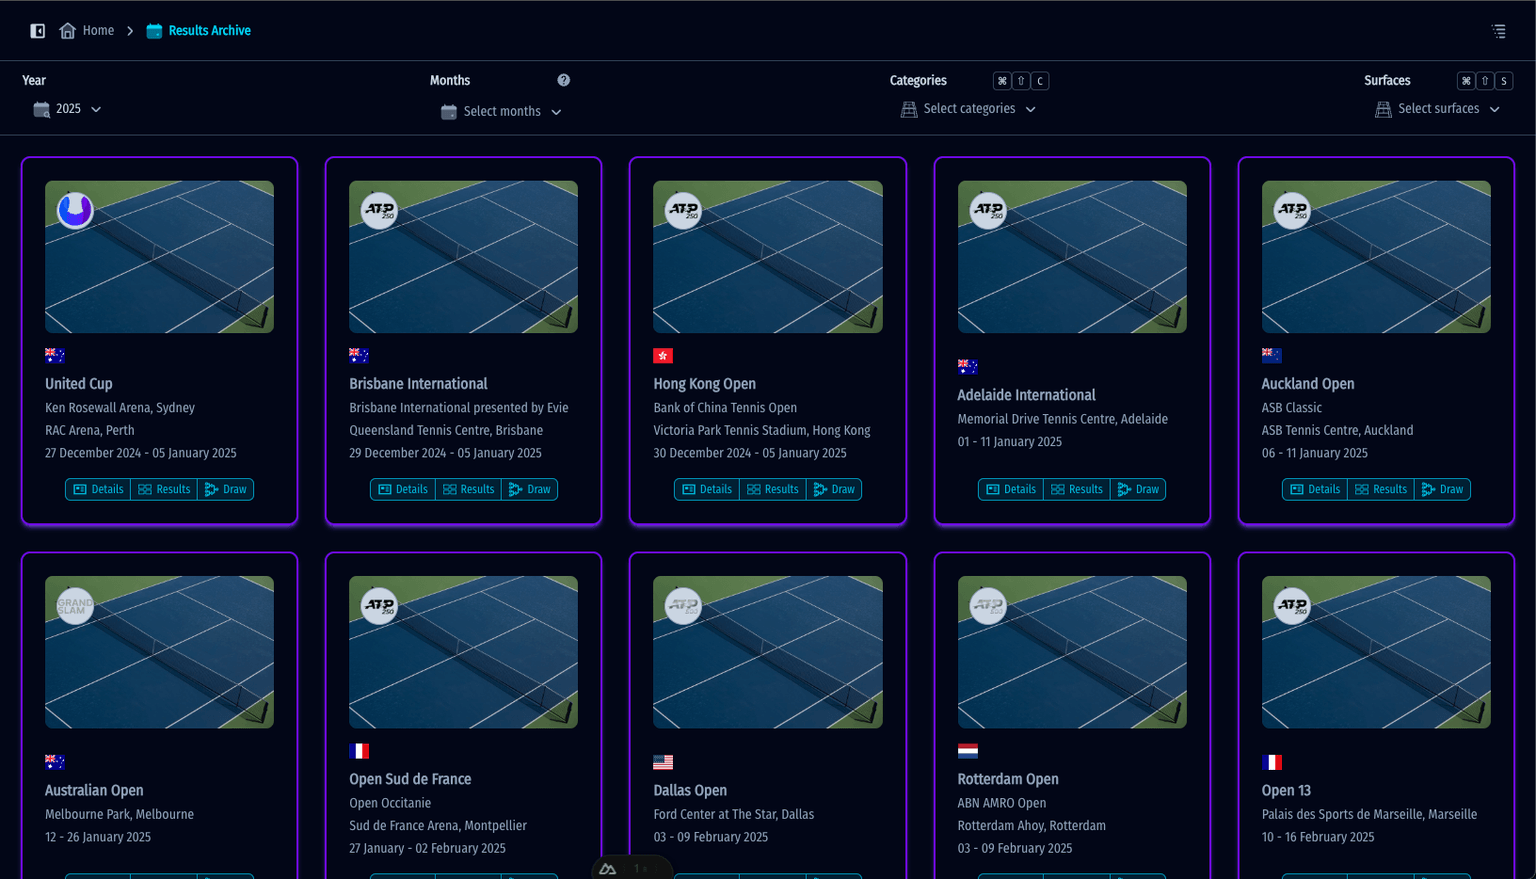
Task: Click the Months help question icon
Action: [564, 80]
